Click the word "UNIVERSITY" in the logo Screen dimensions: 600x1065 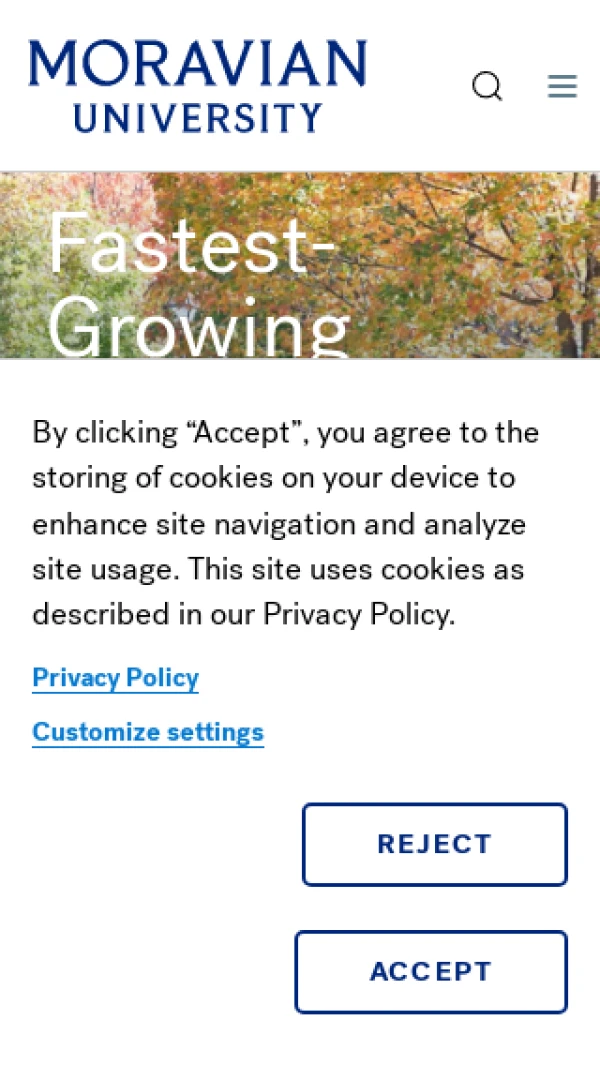click(x=198, y=118)
